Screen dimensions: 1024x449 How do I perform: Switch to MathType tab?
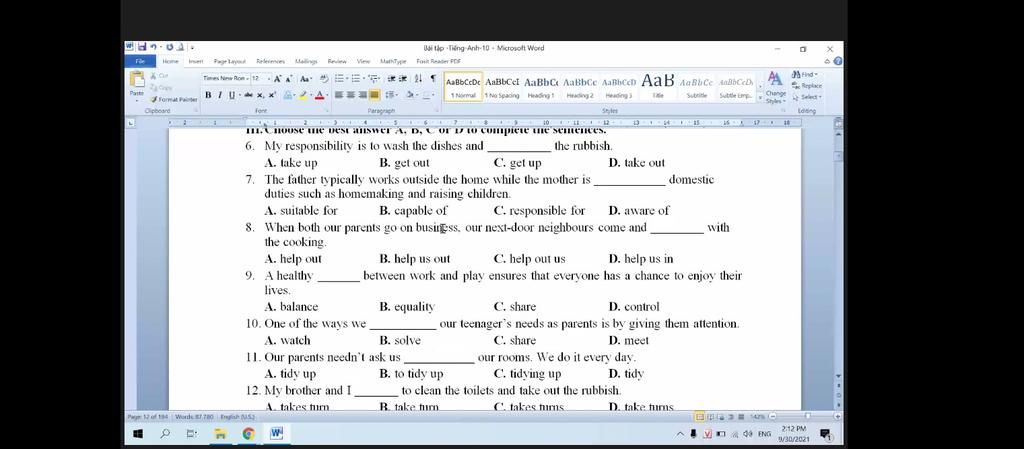coord(393,61)
